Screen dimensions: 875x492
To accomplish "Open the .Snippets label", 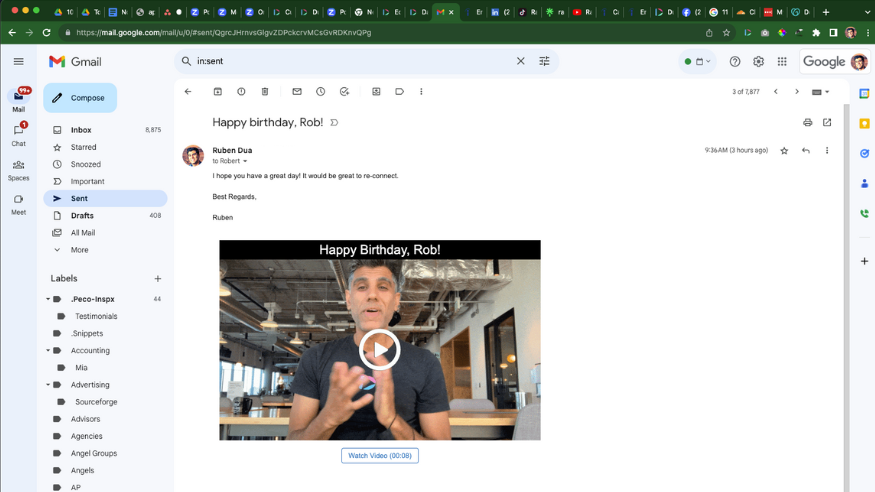I will pyautogui.click(x=87, y=334).
